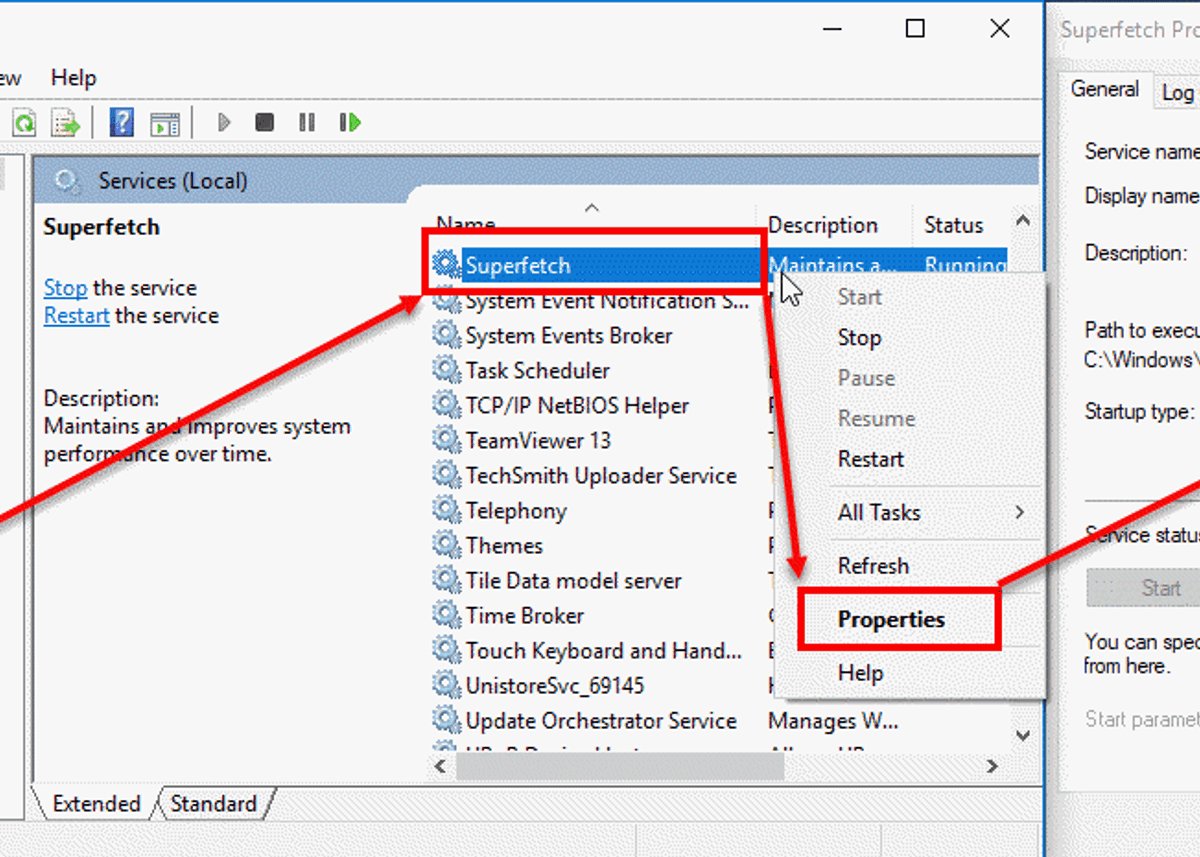Choose Refresh in the context menu
Image resolution: width=1200 pixels, height=857 pixels.
873,565
